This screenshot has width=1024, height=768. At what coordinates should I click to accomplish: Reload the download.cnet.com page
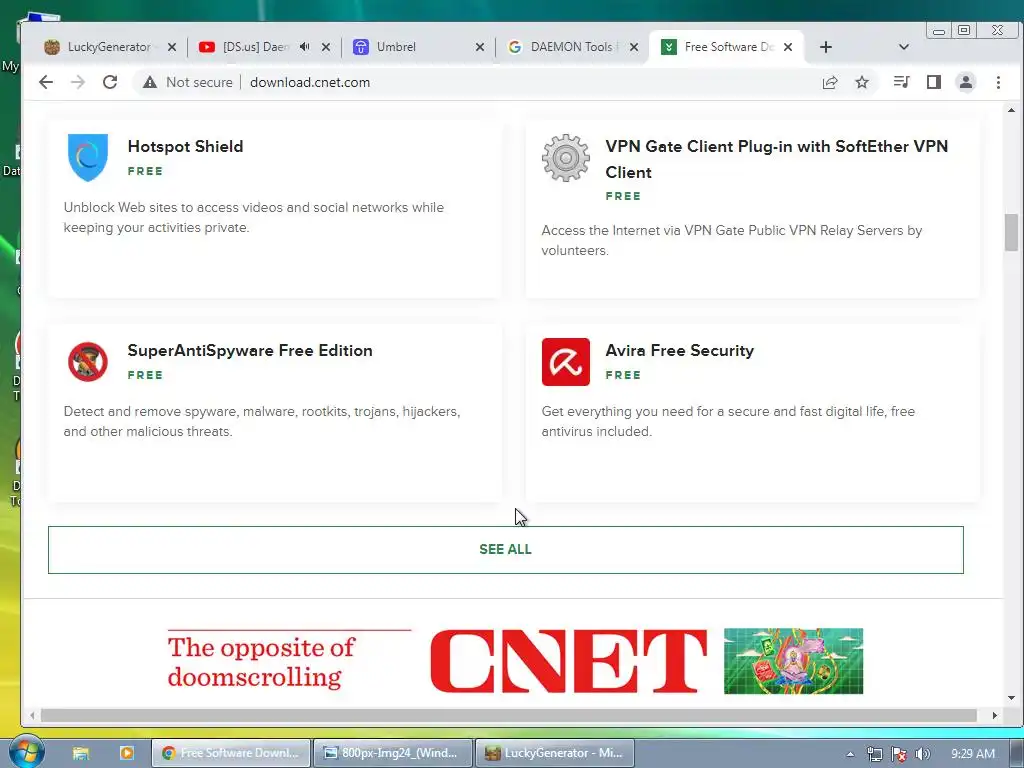(110, 82)
